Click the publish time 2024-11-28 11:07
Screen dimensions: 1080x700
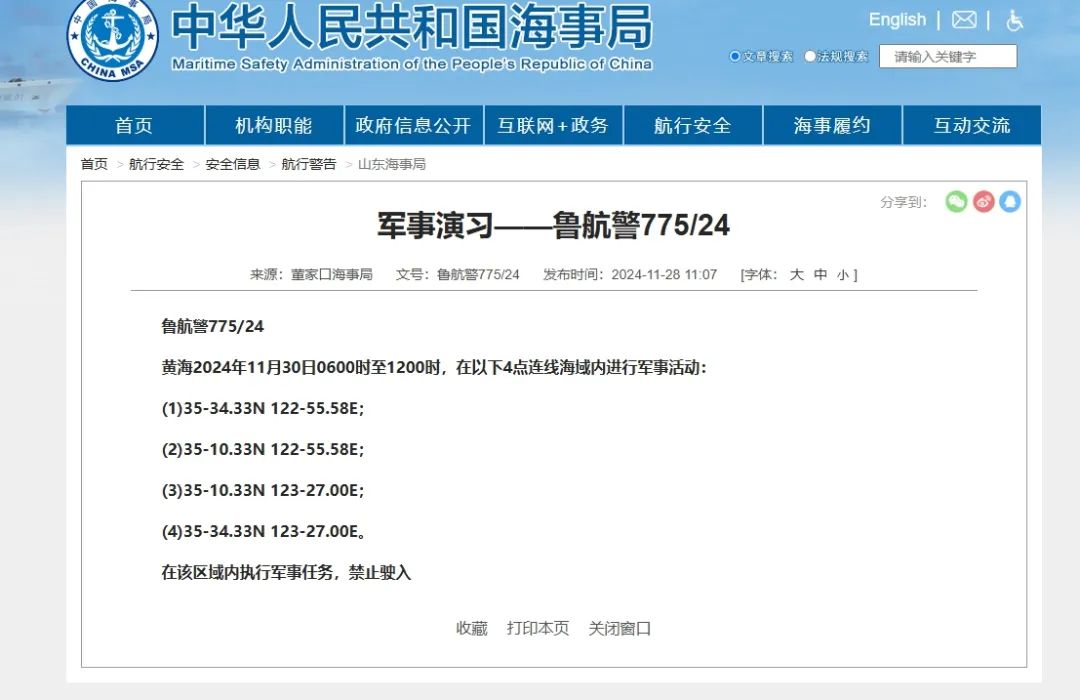click(x=664, y=275)
